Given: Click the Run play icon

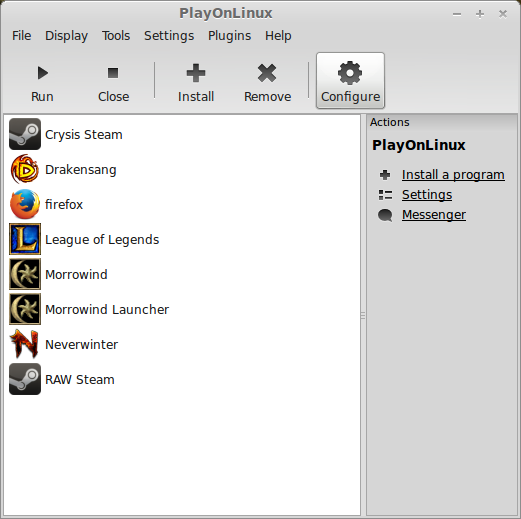Looking at the screenshot, I should (43, 73).
